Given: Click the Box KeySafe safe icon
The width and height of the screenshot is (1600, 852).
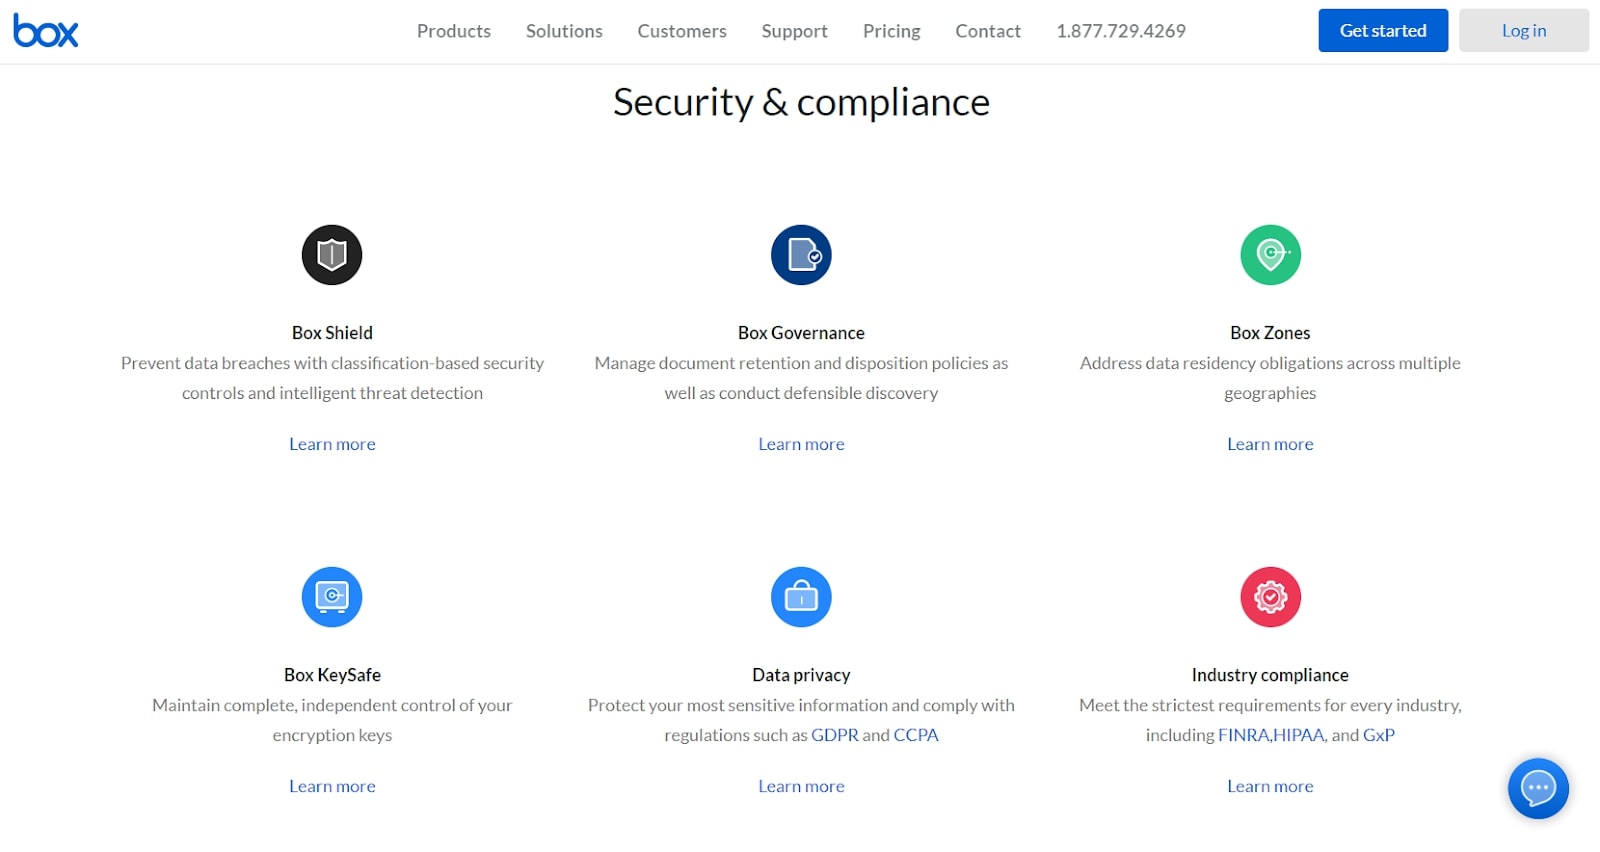Looking at the screenshot, I should click(332, 597).
